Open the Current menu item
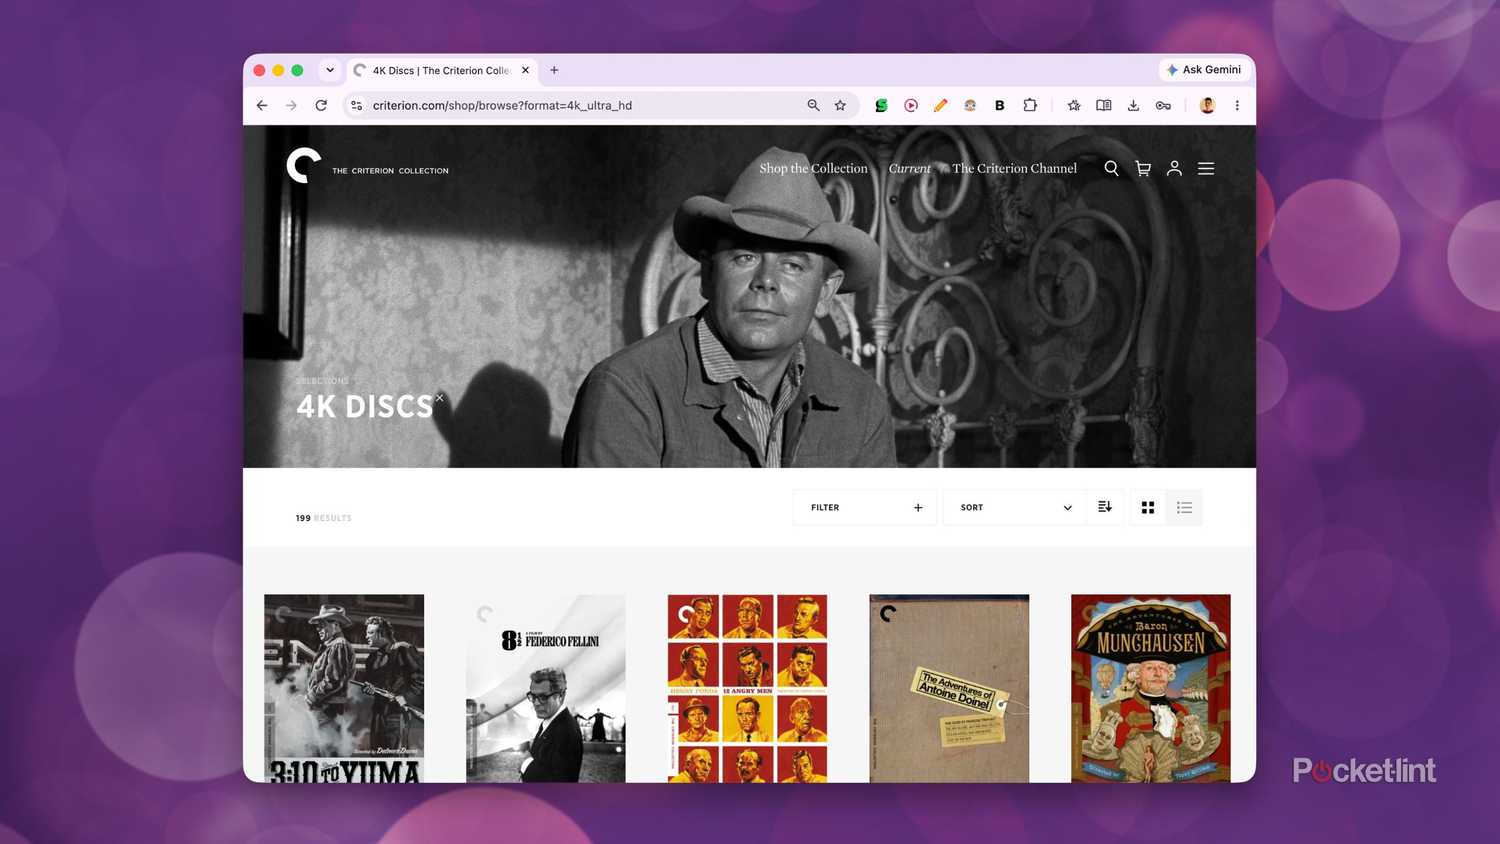1500x844 pixels. (x=909, y=169)
